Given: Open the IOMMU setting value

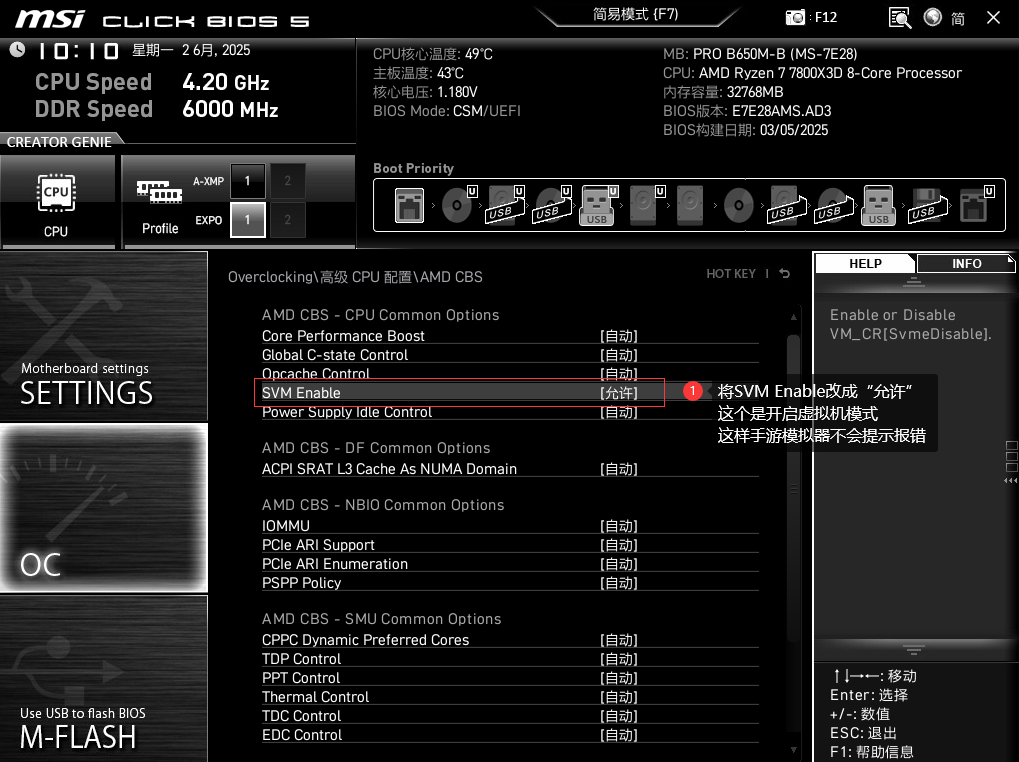Looking at the screenshot, I should [619, 526].
